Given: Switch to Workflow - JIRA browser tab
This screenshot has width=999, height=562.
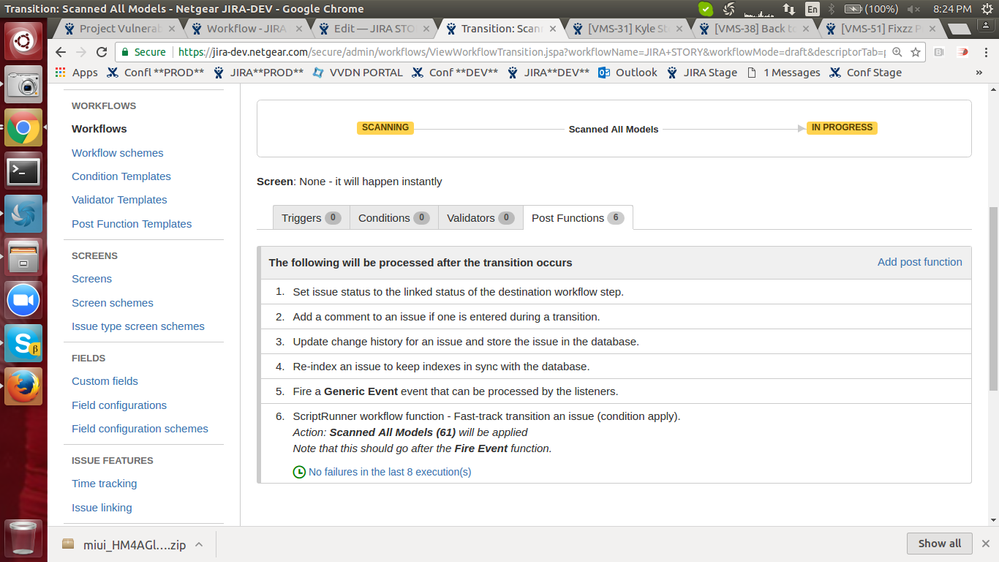Looking at the screenshot, I should pyautogui.click(x=246, y=29).
